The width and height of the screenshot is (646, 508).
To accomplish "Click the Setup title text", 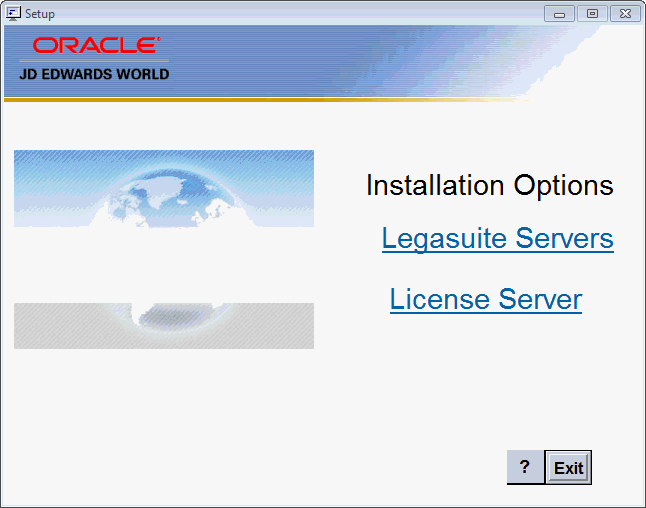I will (x=40, y=14).
